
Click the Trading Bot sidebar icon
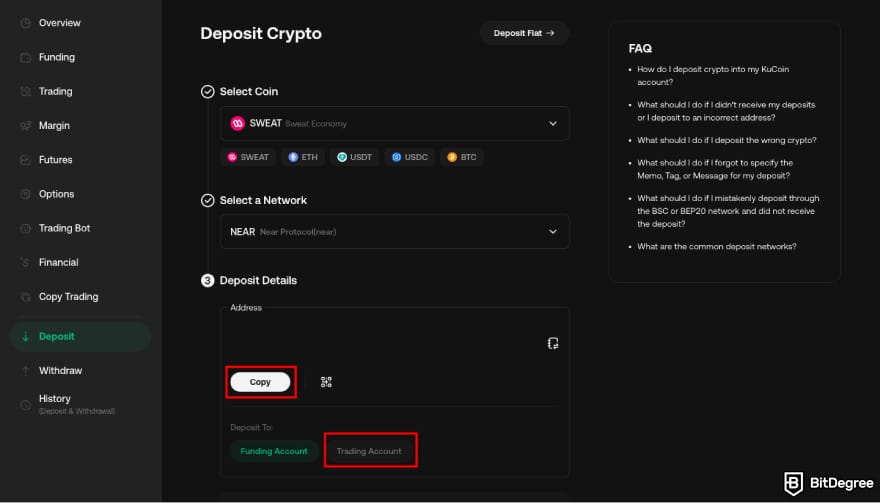tap(26, 228)
